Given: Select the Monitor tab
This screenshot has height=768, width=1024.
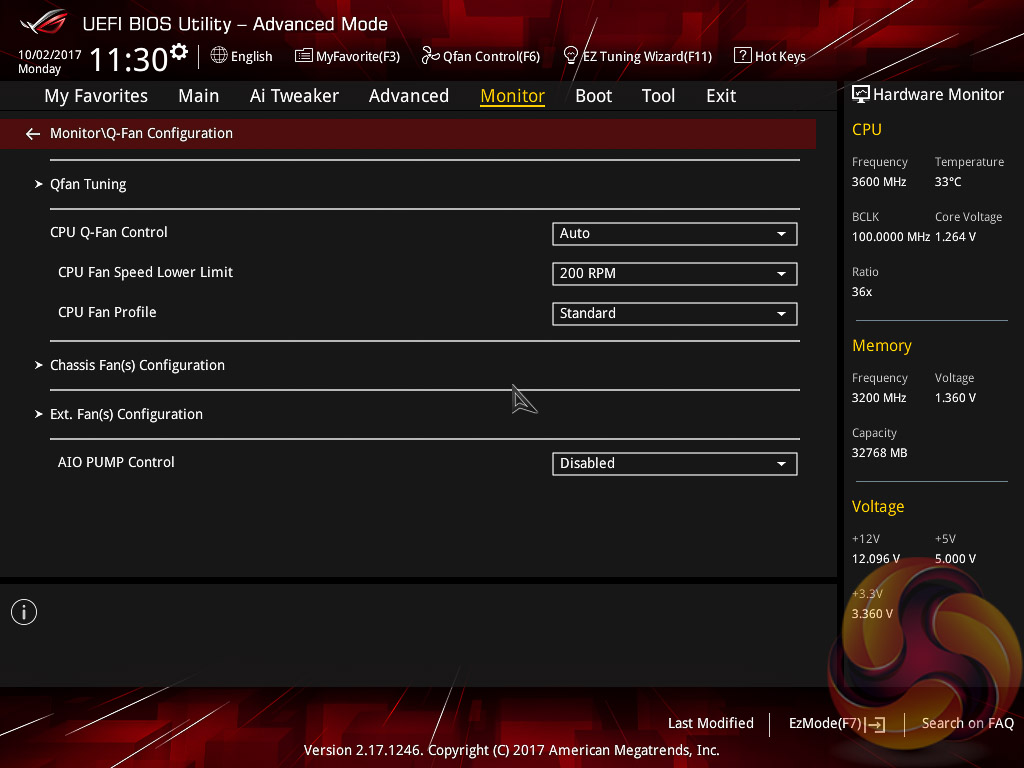Looking at the screenshot, I should coord(513,96).
